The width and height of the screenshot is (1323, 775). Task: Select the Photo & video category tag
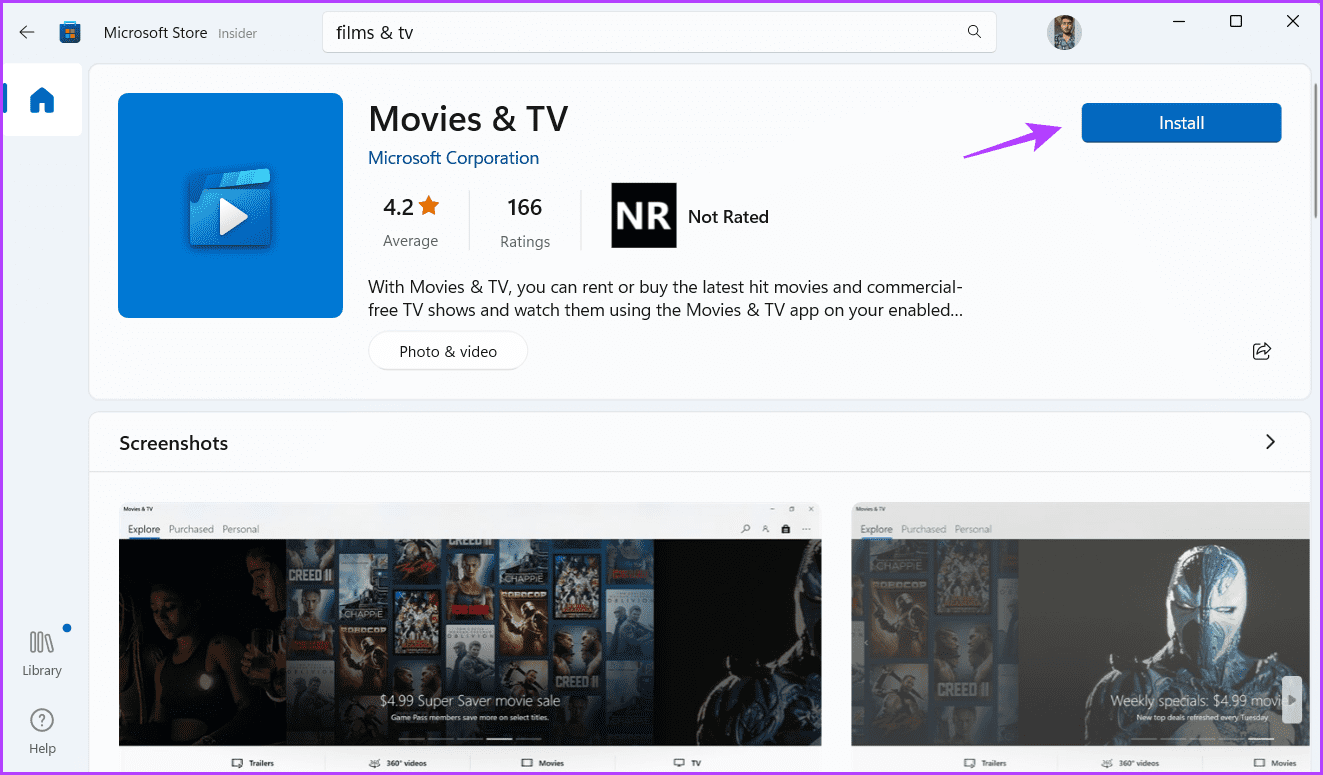(448, 351)
